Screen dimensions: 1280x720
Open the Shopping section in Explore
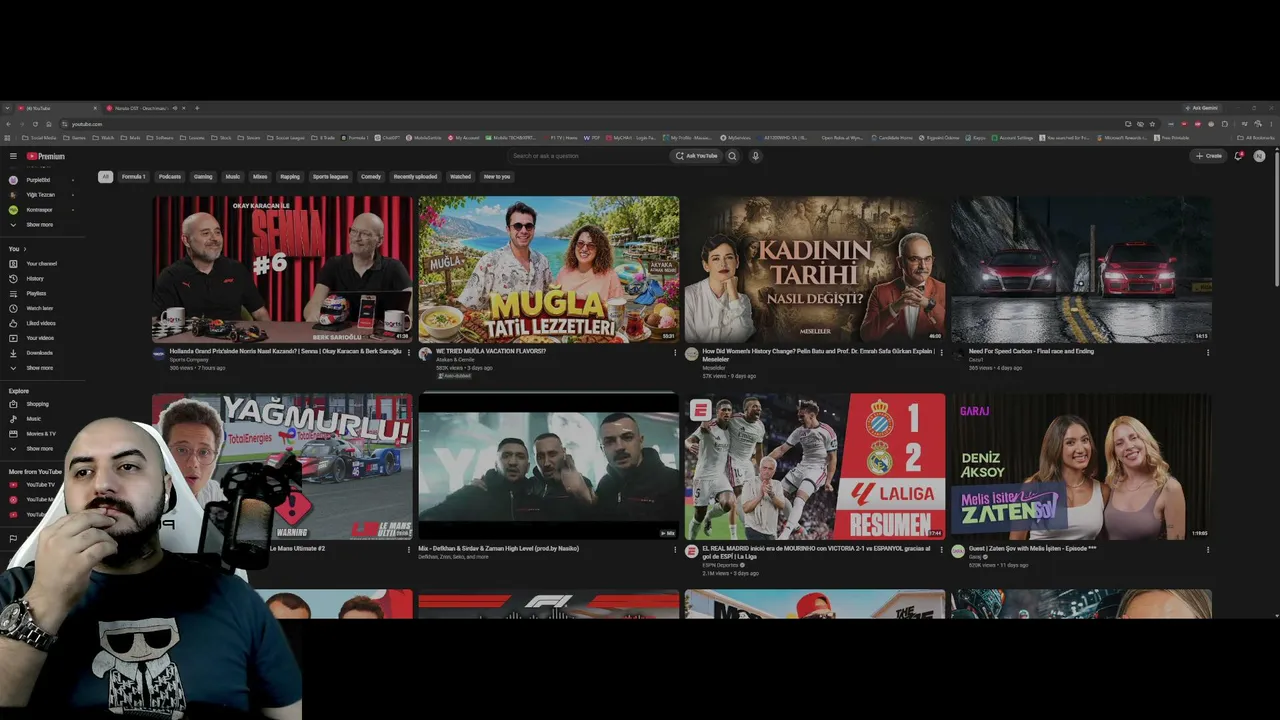pyautogui.click(x=37, y=404)
